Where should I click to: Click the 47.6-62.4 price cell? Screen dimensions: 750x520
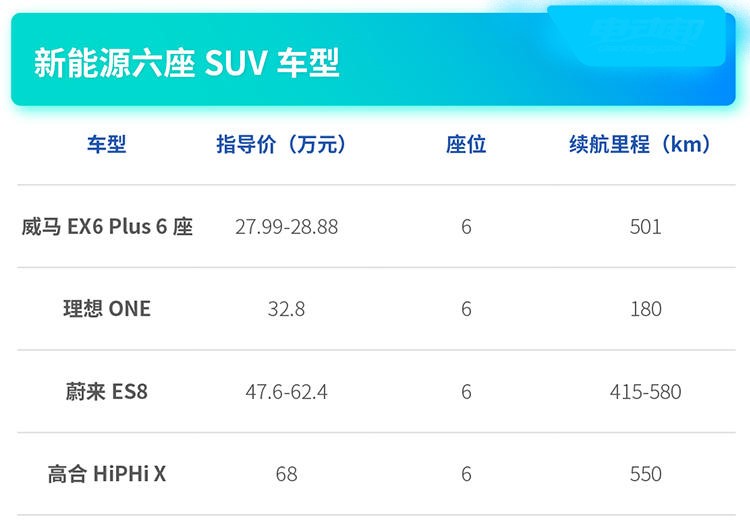pos(286,392)
